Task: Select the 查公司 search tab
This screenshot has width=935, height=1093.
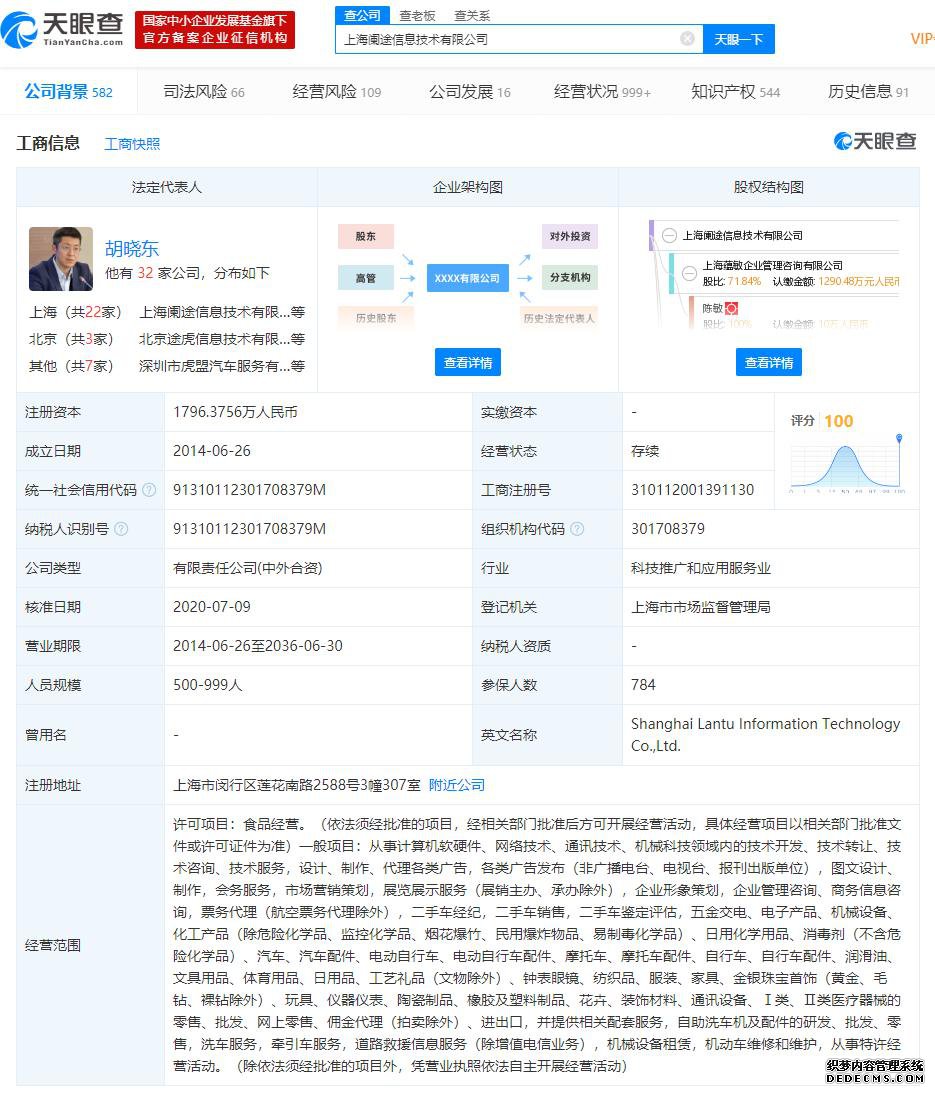Action: pyautogui.click(x=363, y=15)
